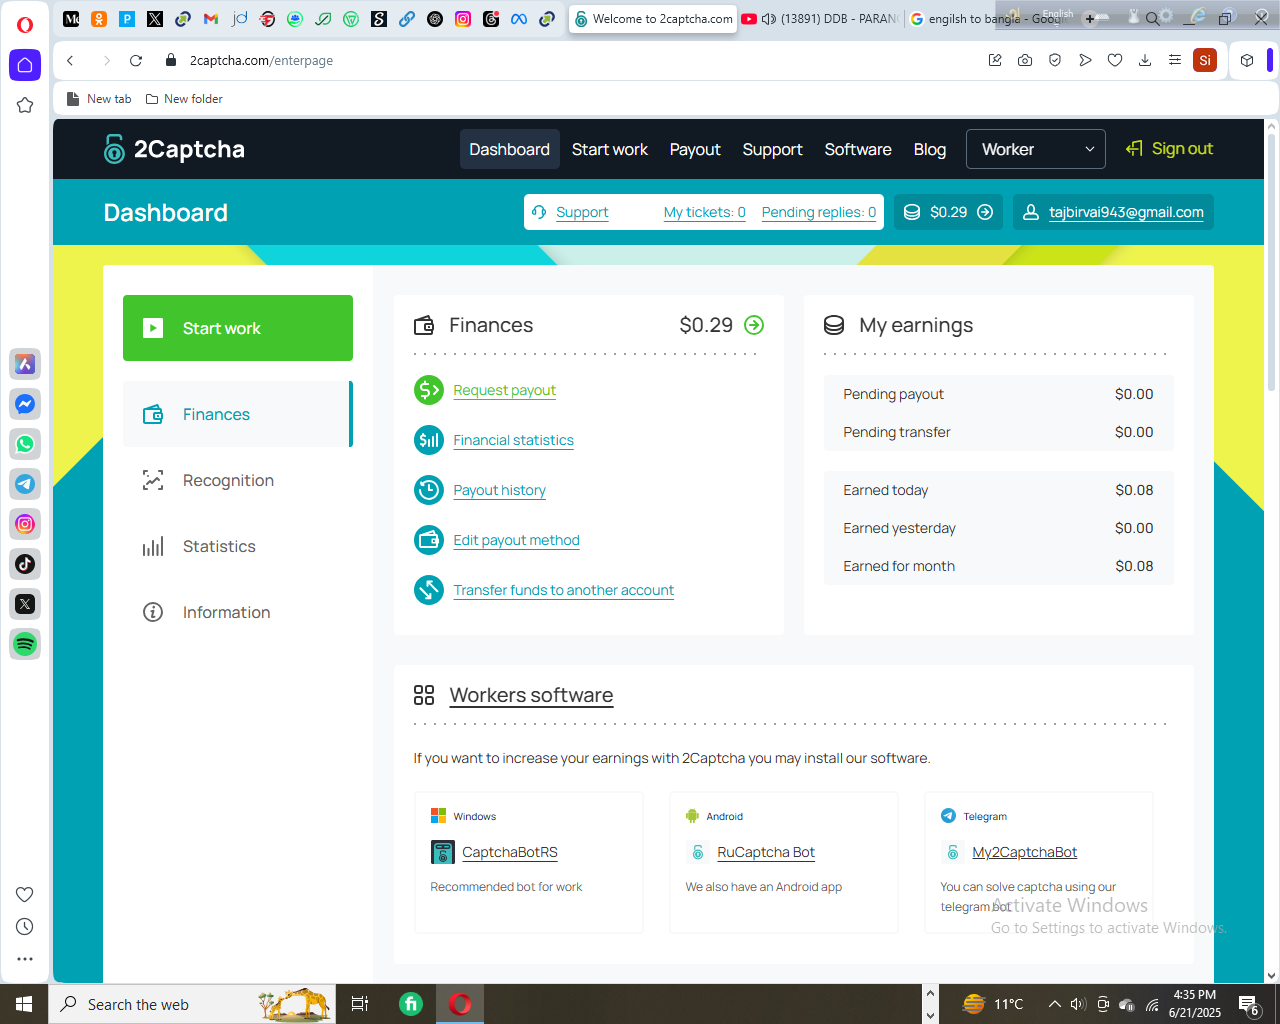Open Telegram in Opera sidebar
Screen dimensions: 1280x1024
coord(25,484)
